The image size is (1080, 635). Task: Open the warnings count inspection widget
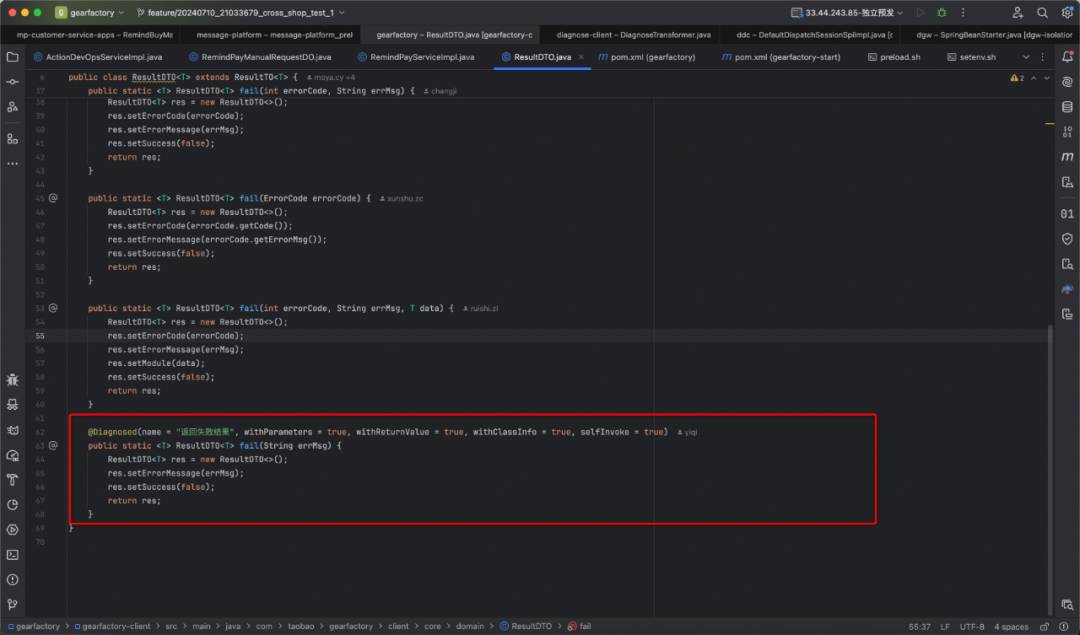coord(1017,78)
